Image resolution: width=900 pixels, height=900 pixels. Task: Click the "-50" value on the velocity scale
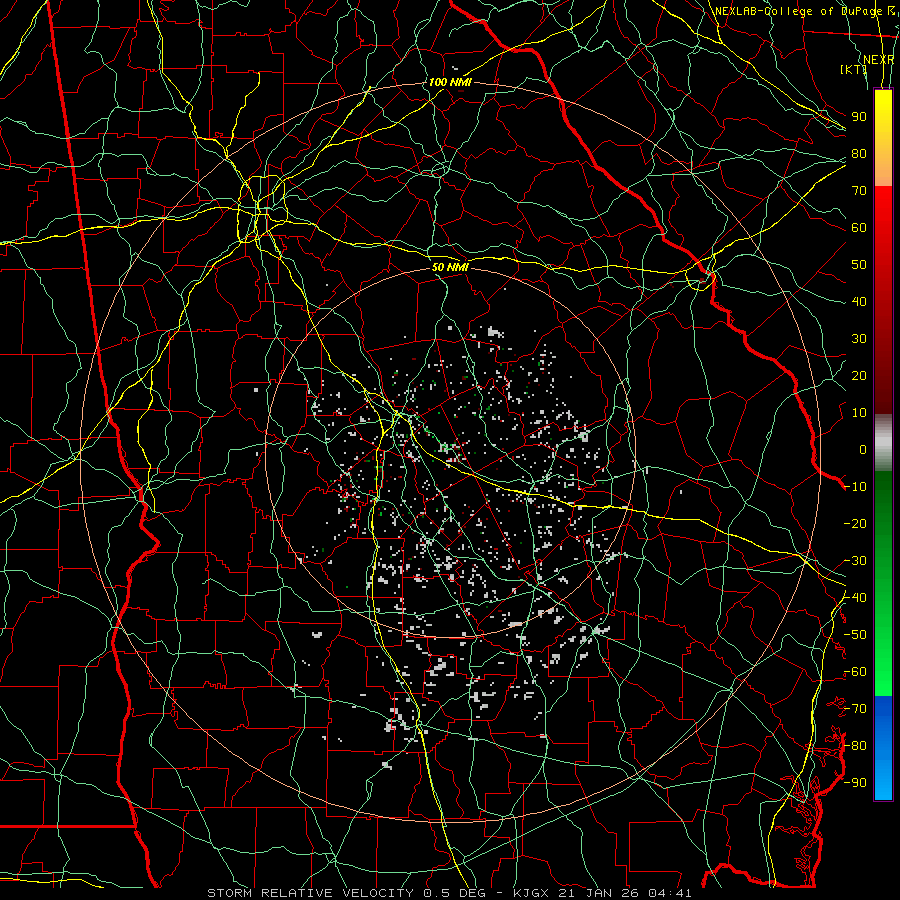click(x=855, y=635)
